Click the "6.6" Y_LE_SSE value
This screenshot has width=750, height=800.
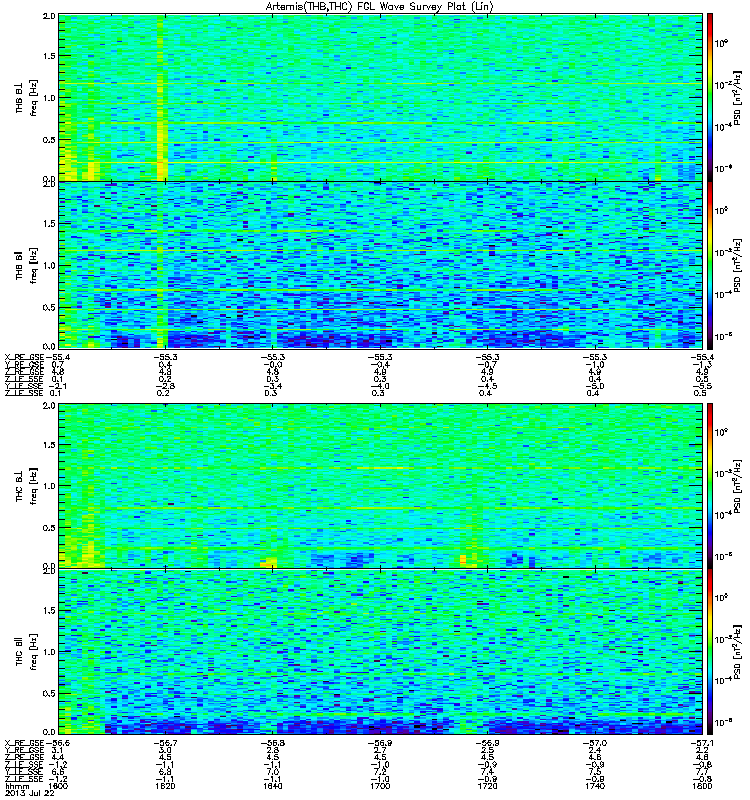[x=57, y=772]
